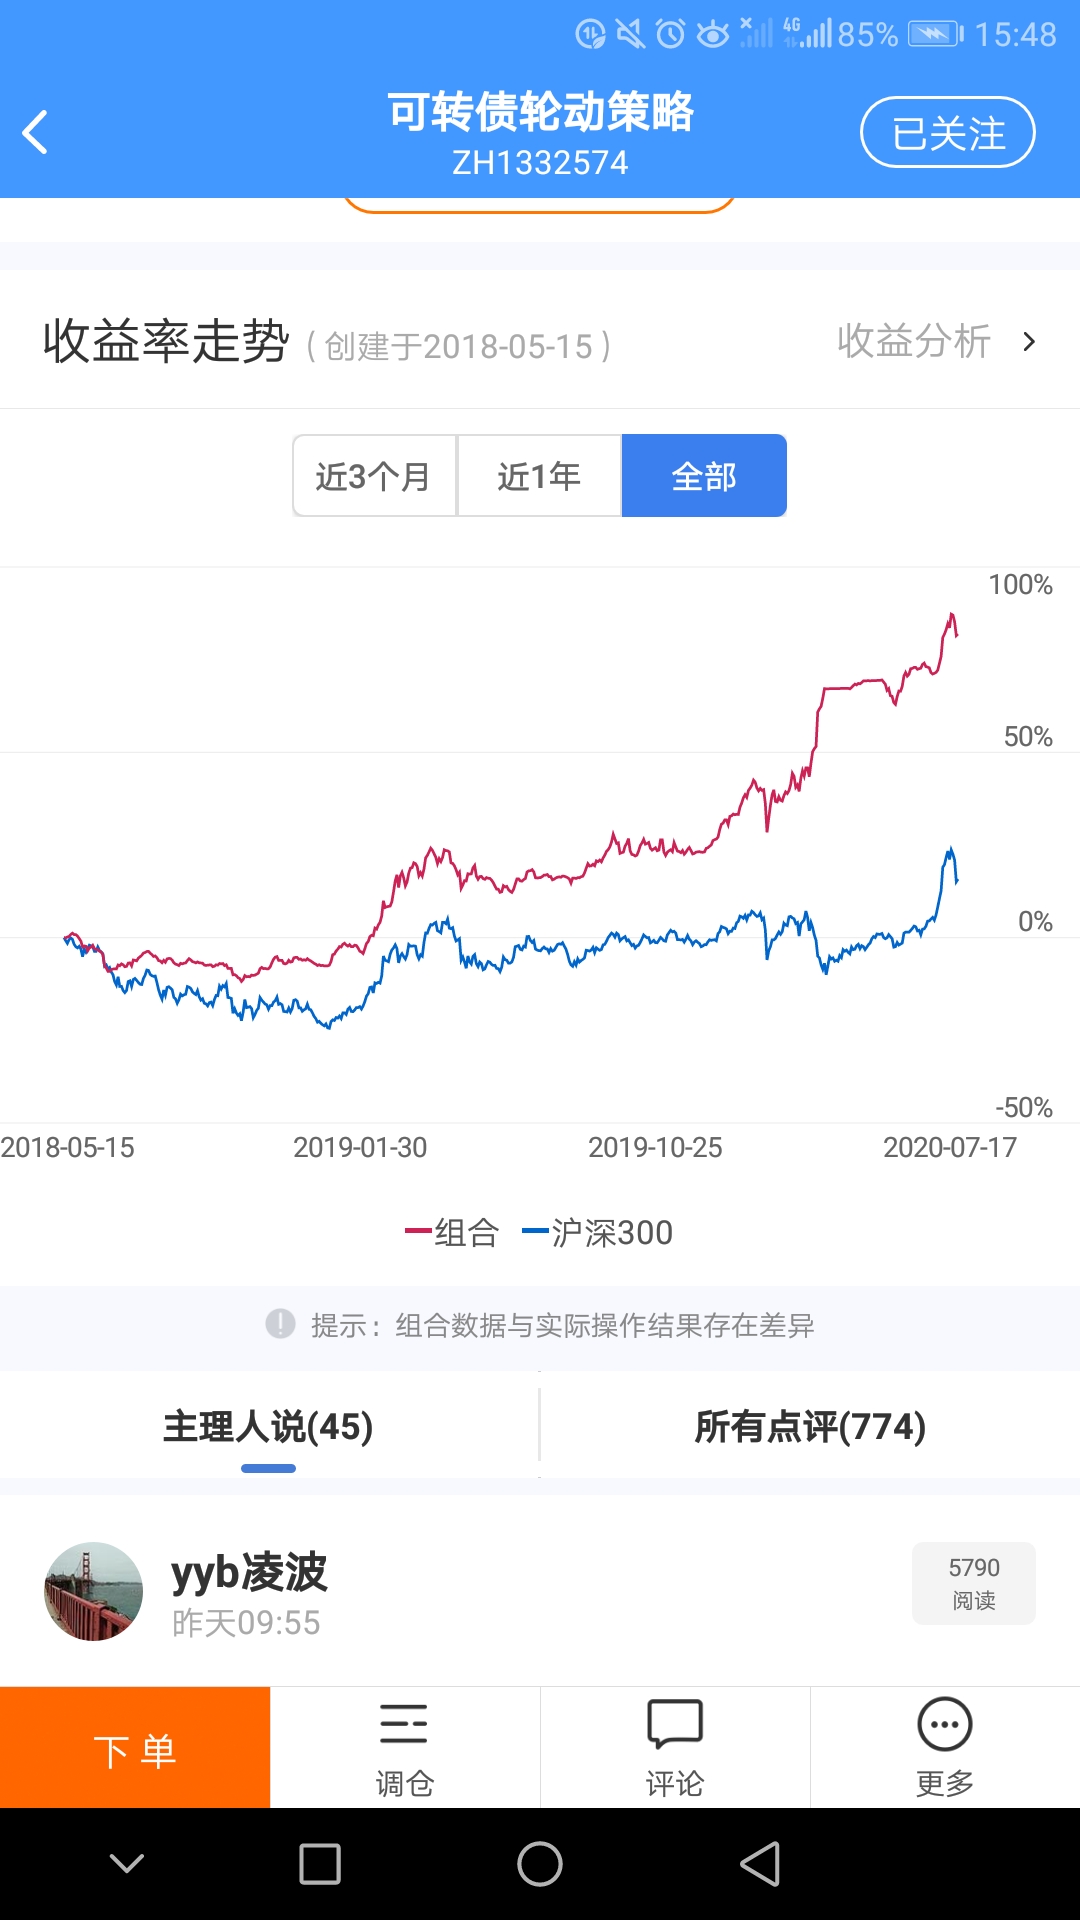Tap the 调仓 rebalance icon
The image size is (1080, 1920).
(x=404, y=1724)
